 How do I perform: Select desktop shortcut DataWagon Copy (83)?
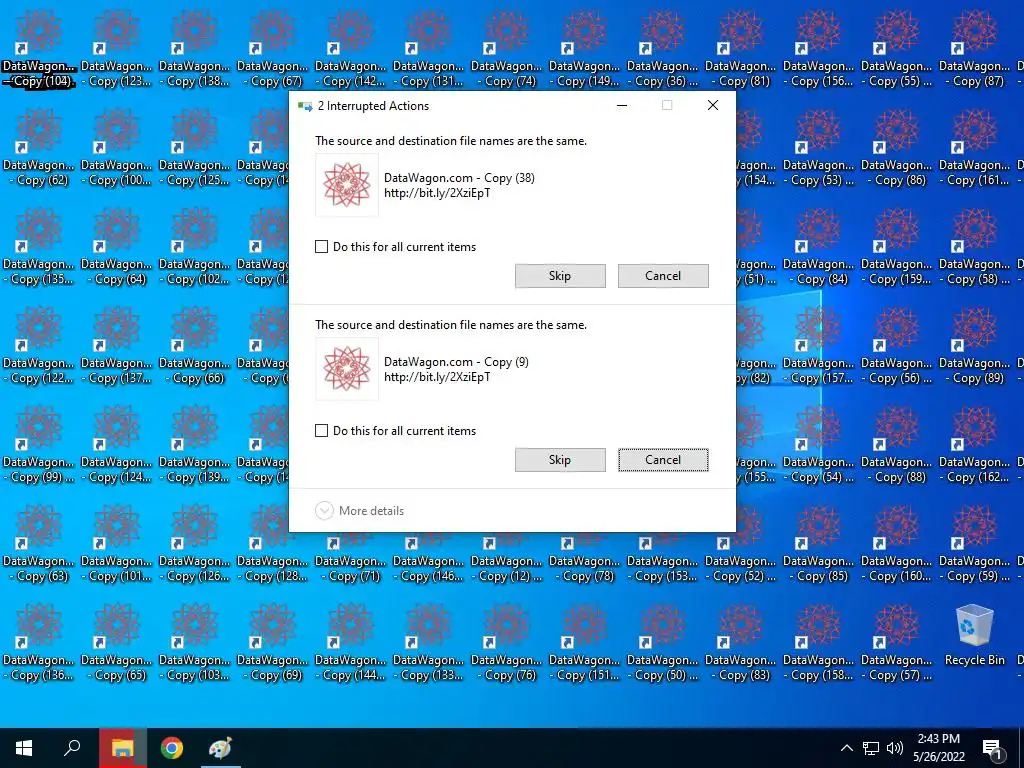point(741,643)
